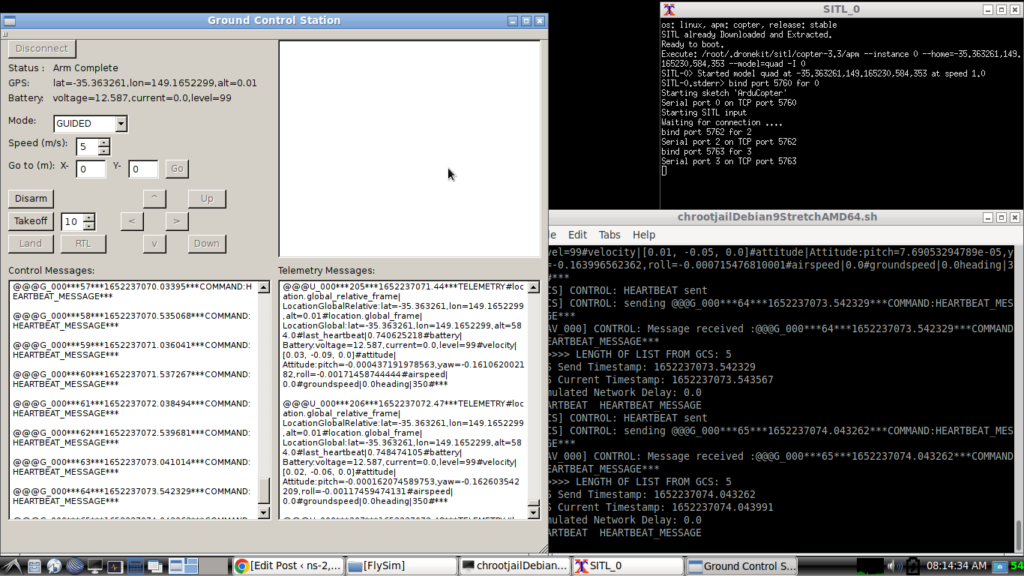Image resolution: width=1024 pixels, height=576 pixels.
Task: Click the blue screen-lock icon in system tray
Action: [999, 565]
